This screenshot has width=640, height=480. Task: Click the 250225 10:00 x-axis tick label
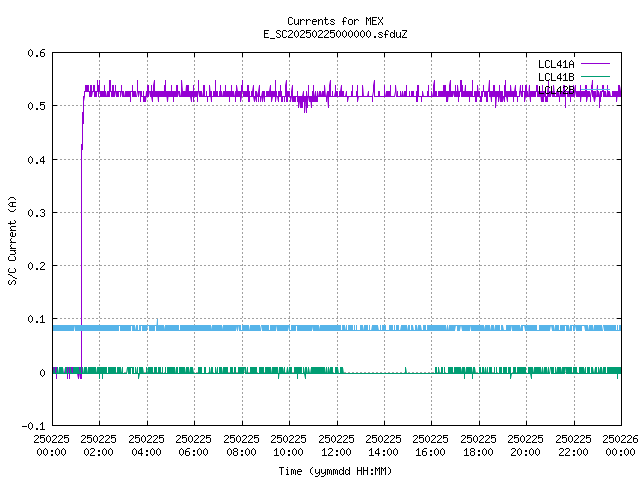pyautogui.click(x=288, y=445)
